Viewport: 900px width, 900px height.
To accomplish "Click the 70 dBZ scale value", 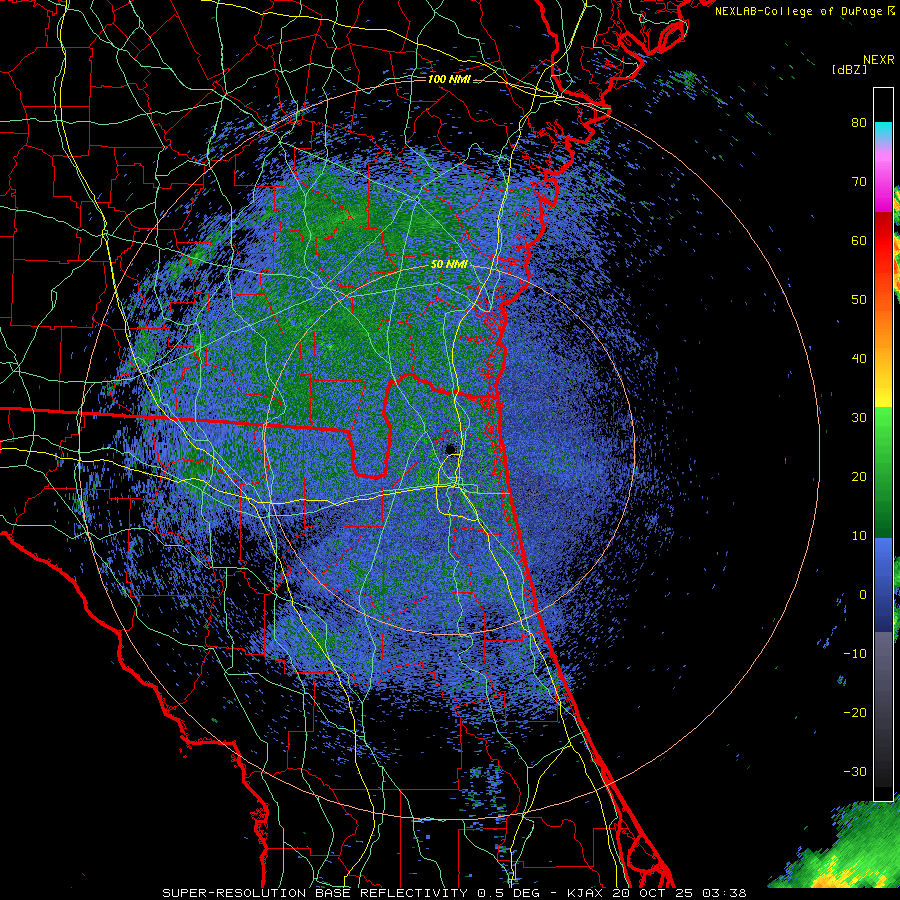I will point(859,182).
